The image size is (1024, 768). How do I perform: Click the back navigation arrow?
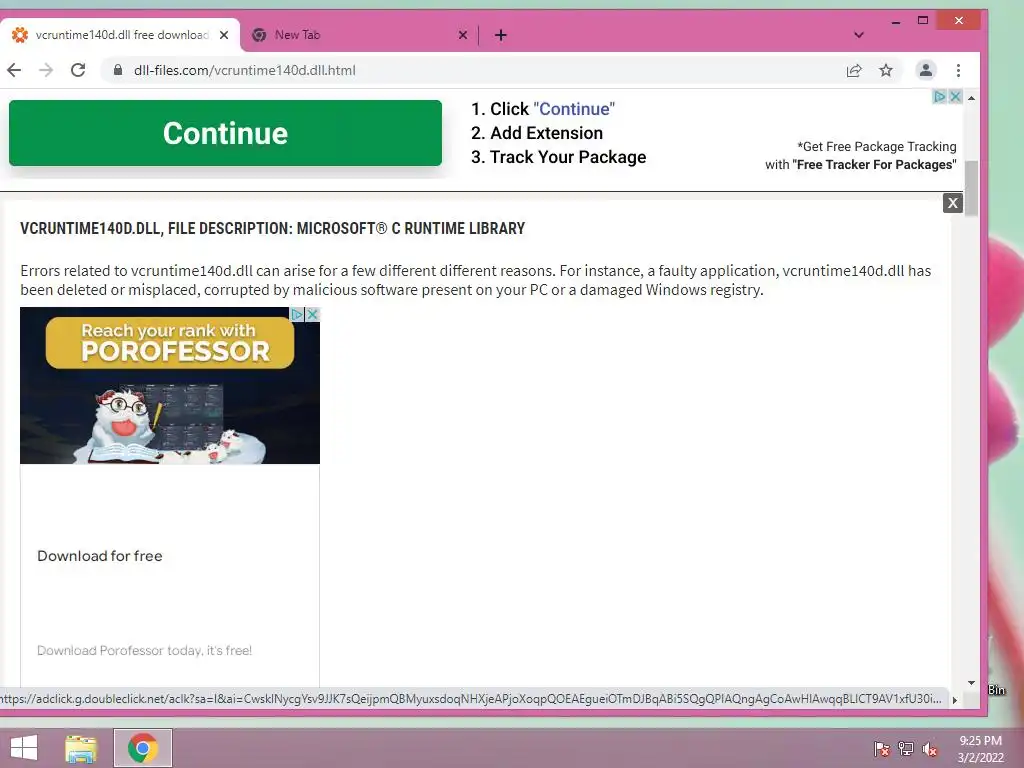tap(14, 70)
